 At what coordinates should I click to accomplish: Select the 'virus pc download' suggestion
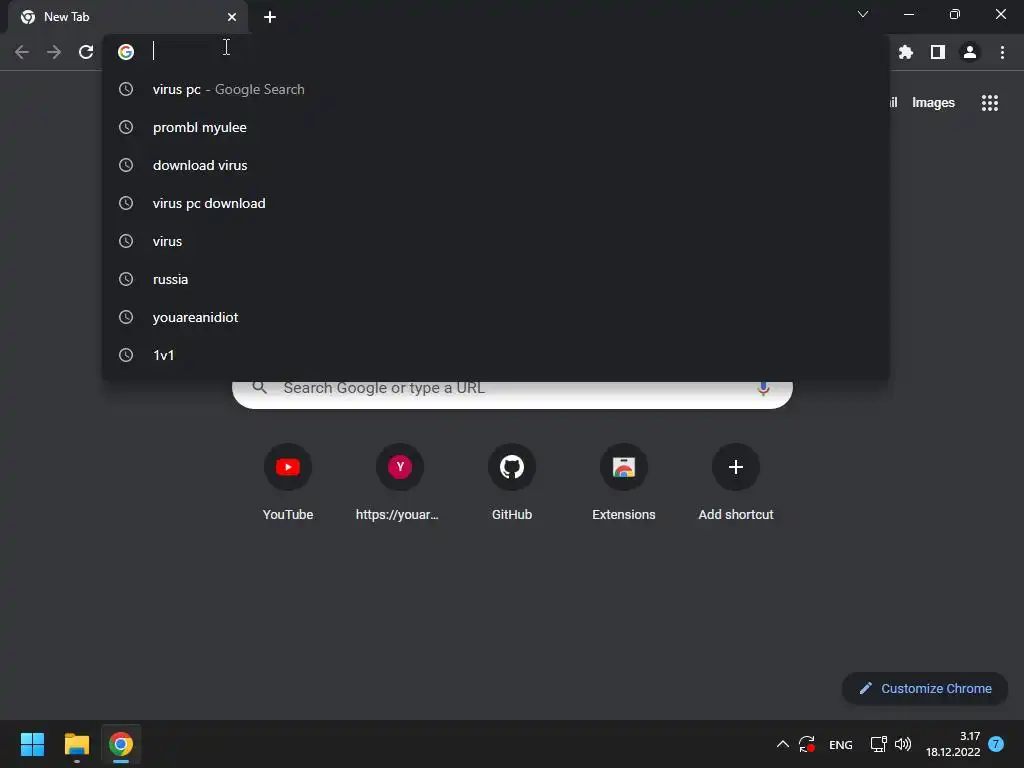(x=496, y=203)
